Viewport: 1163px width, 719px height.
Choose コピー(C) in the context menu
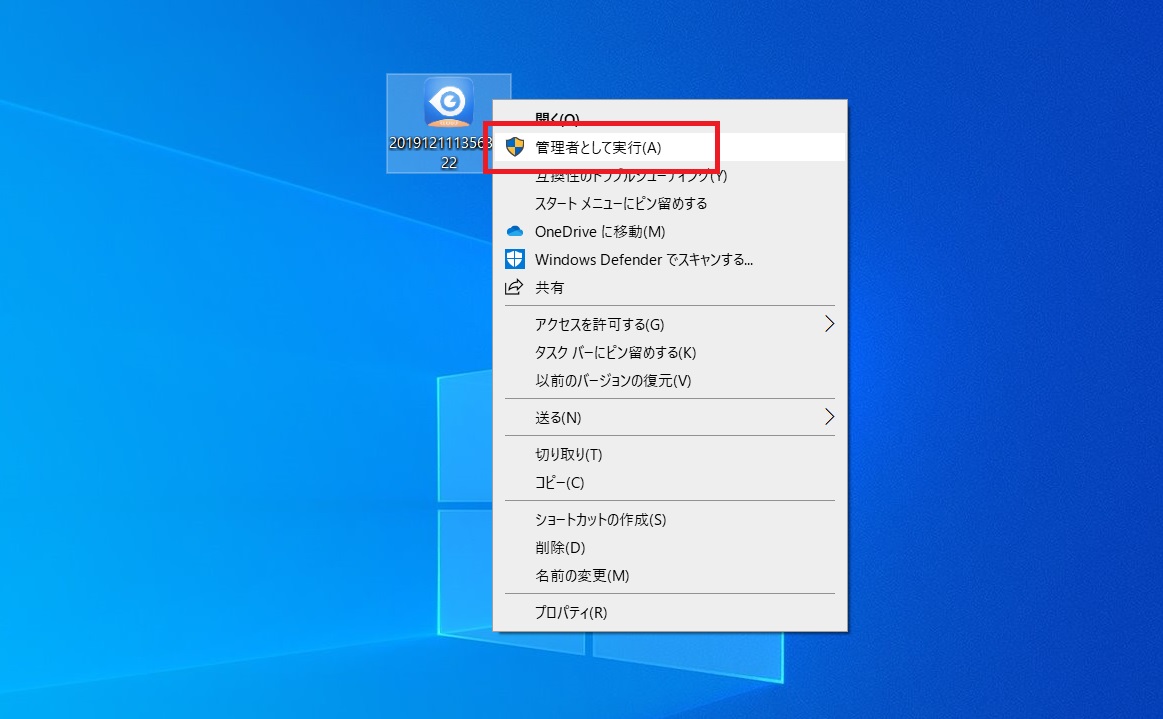tap(669, 482)
